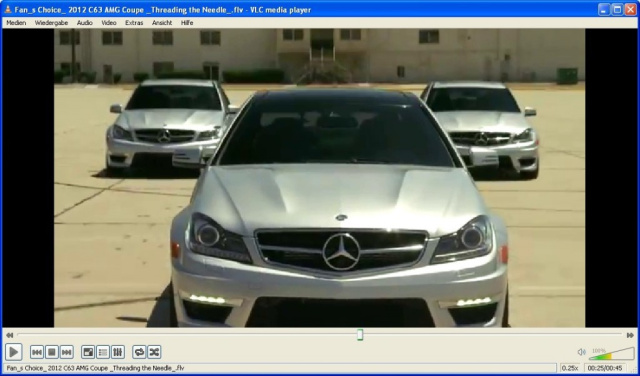Click the 0.25x playback speed indicator

[x=570, y=368]
